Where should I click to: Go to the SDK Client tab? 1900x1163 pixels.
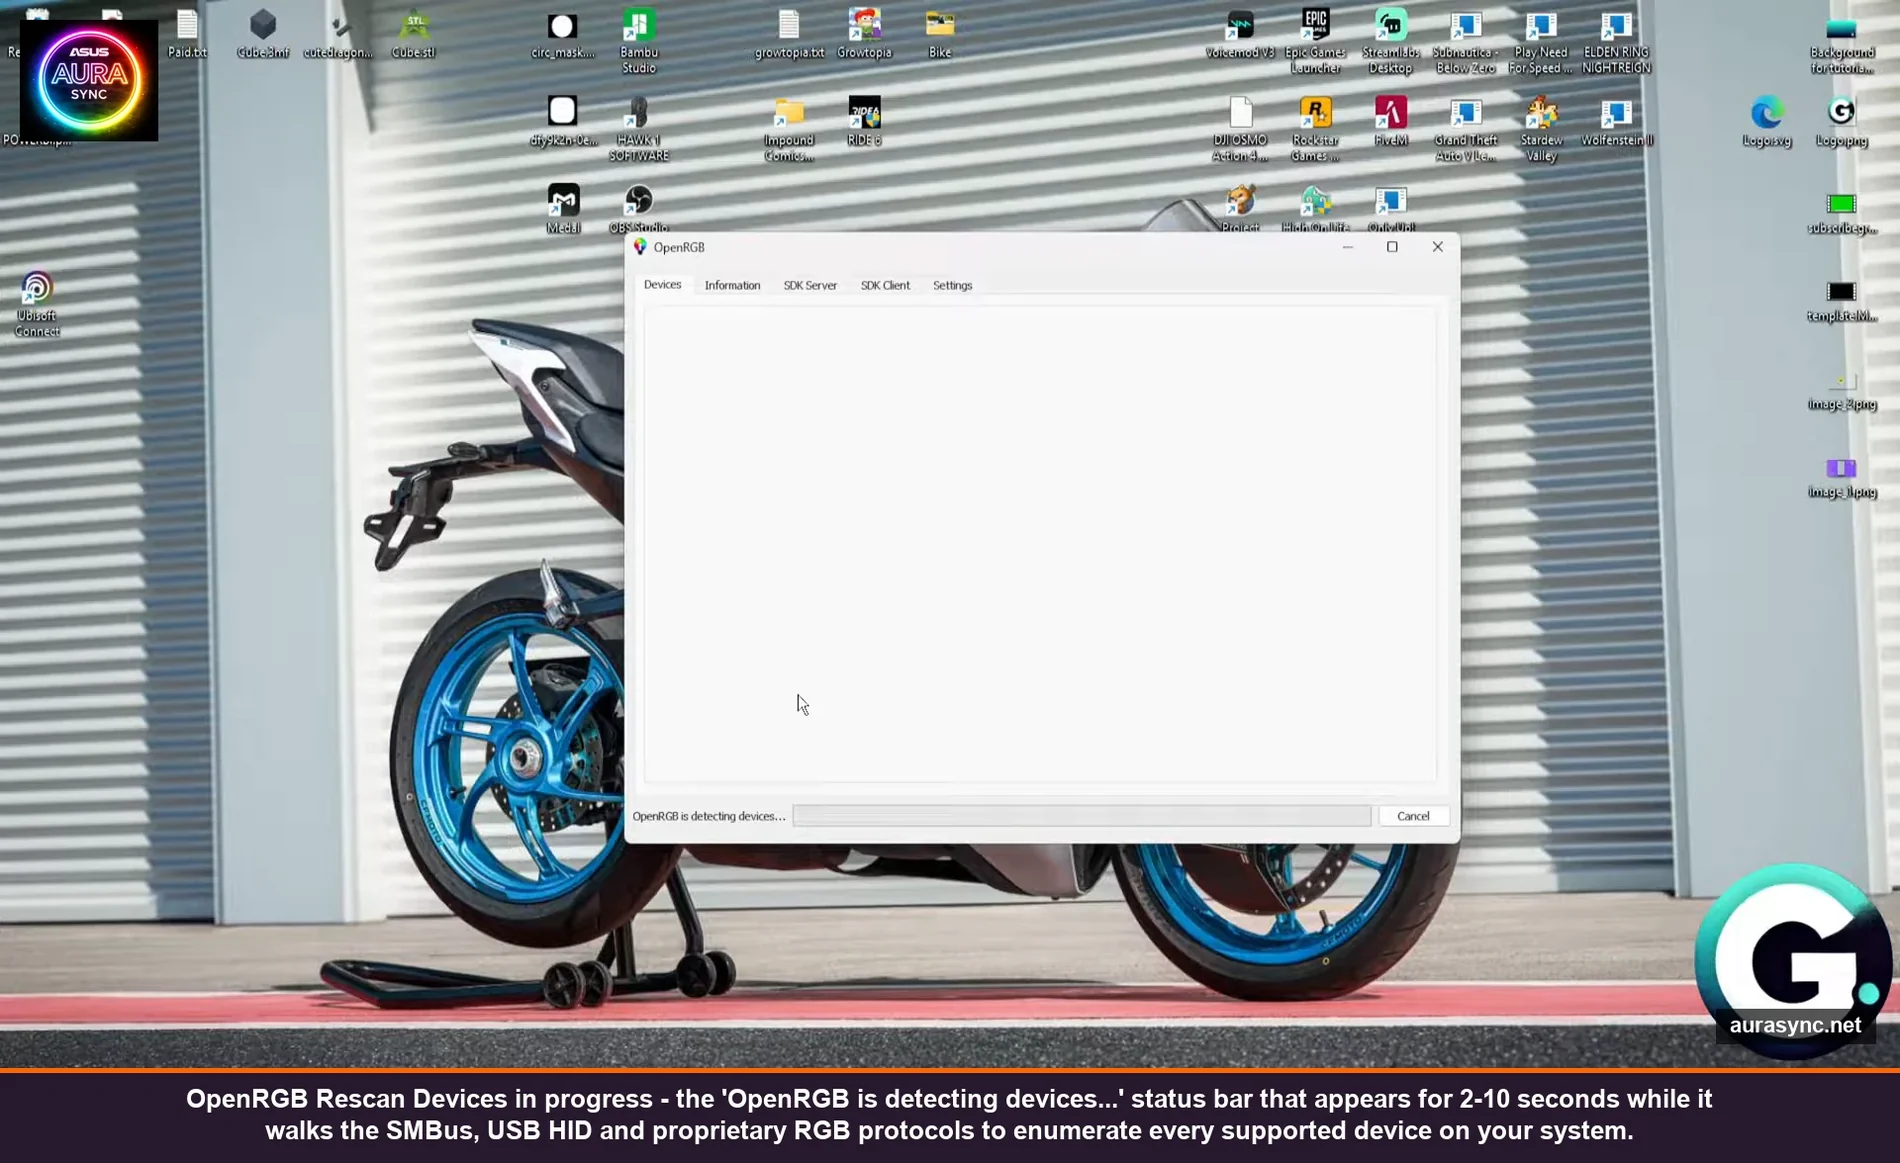click(885, 285)
